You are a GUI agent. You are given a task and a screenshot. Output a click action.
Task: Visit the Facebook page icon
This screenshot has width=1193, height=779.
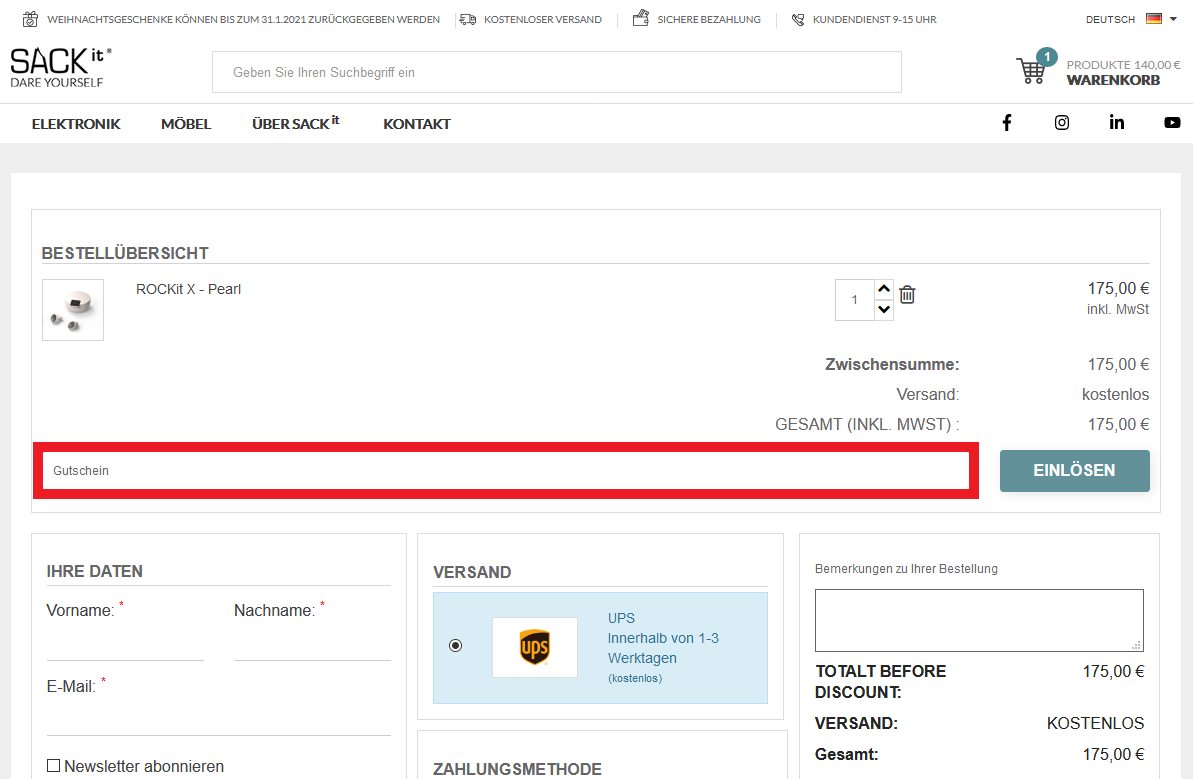(x=1007, y=122)
